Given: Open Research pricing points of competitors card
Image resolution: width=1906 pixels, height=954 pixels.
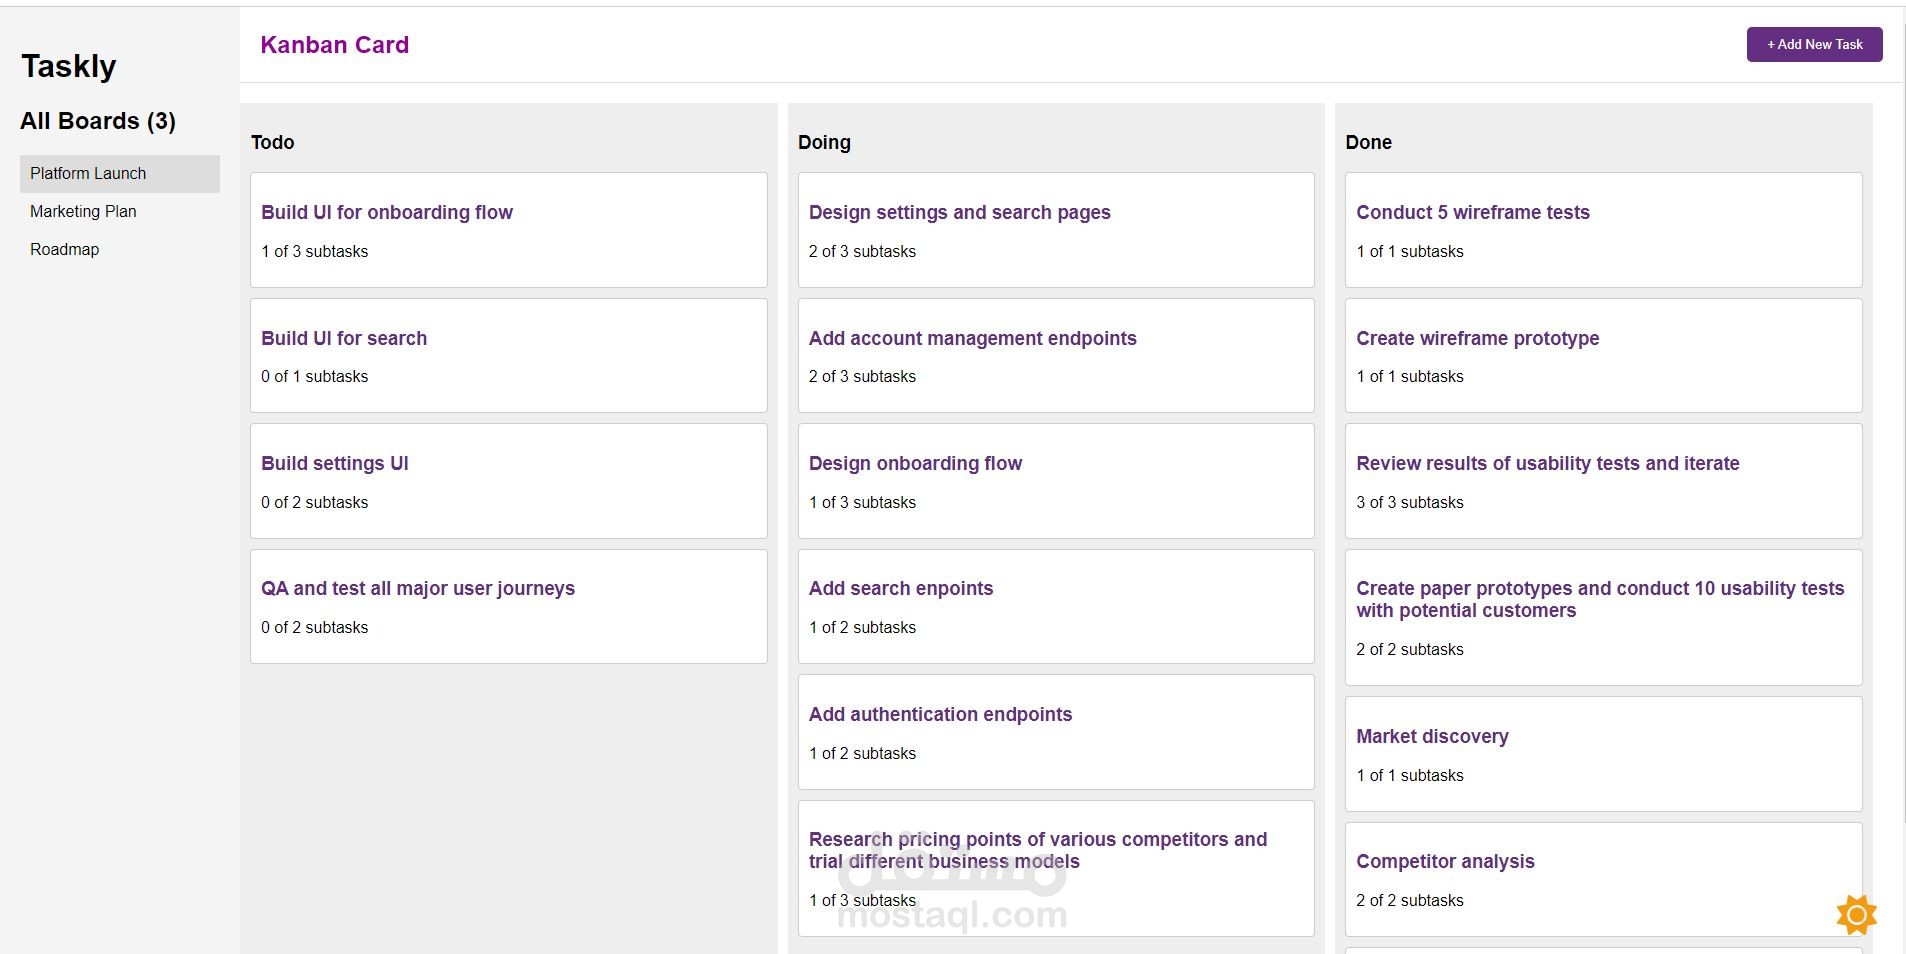Looking at the screenshot, I should coord(1055,867).
